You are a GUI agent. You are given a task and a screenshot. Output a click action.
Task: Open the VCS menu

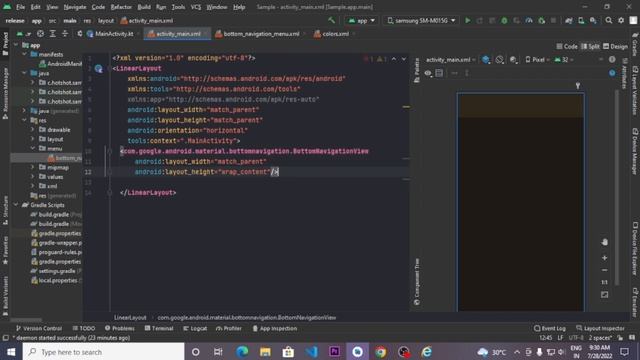point(196,7)
